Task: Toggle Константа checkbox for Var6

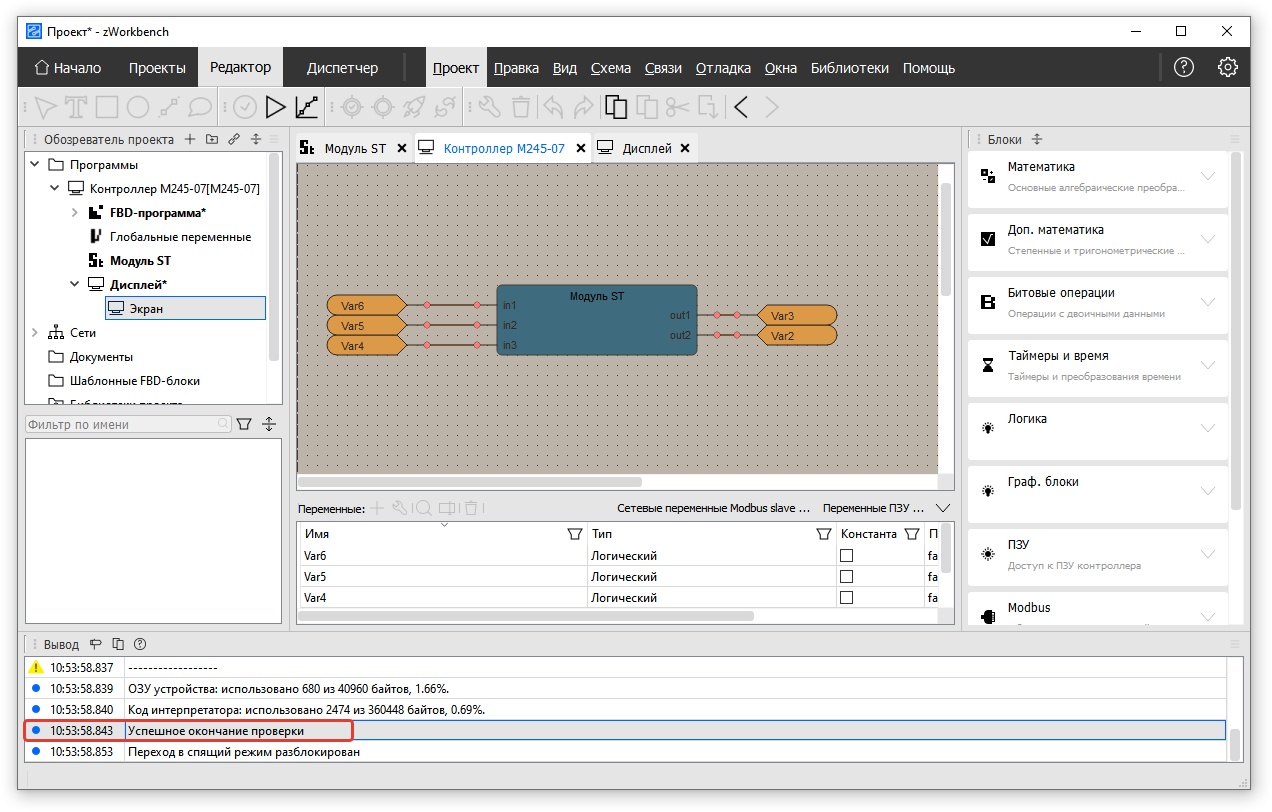Action: [847, 556]
